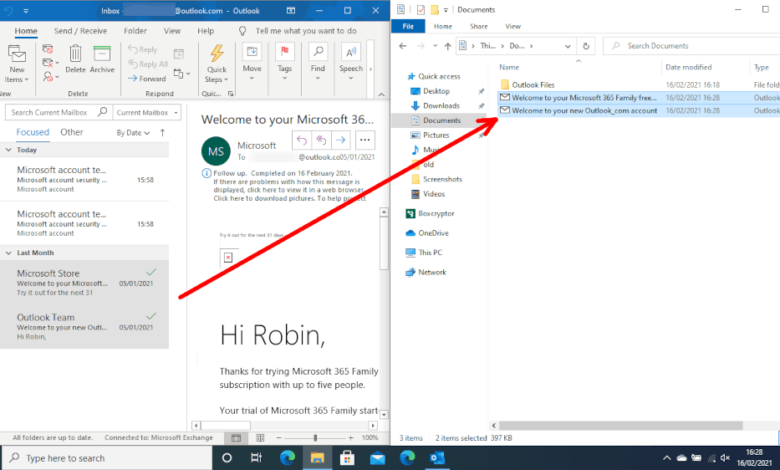
Task: Select Welcome to your new Outlook_com account file
Action: click(585, 110)
